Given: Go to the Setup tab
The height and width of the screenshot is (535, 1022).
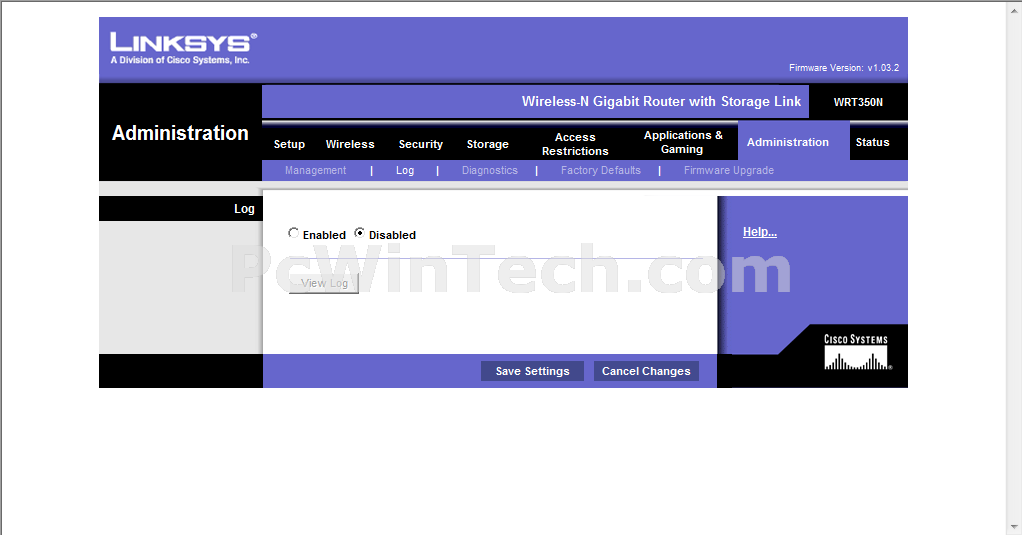Looking at the screenshot, I should (289, 144).
